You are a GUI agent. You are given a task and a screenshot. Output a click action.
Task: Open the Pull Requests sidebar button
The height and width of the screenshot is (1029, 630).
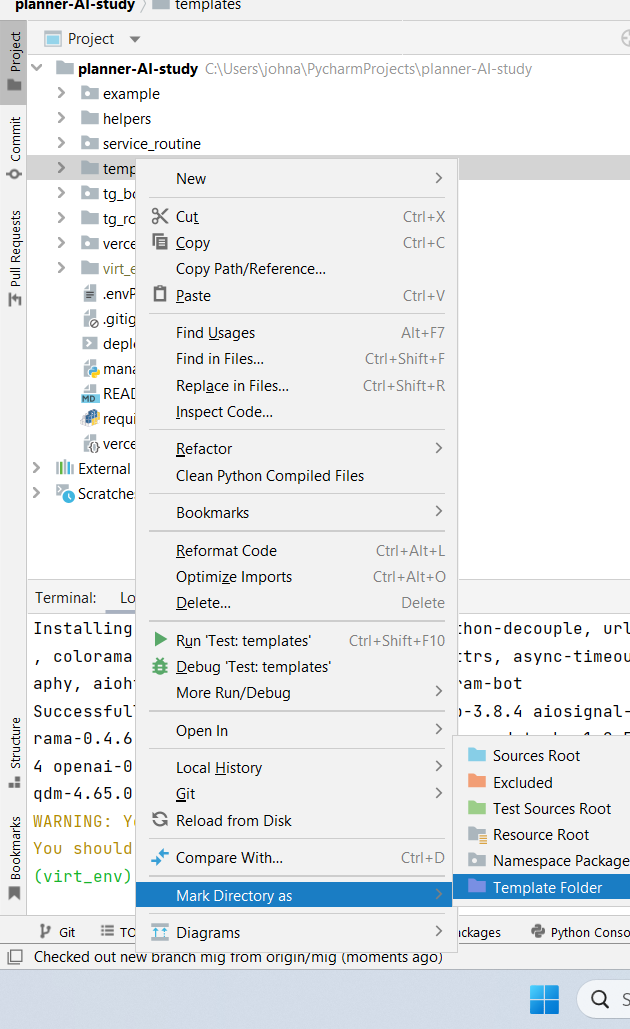14,258
